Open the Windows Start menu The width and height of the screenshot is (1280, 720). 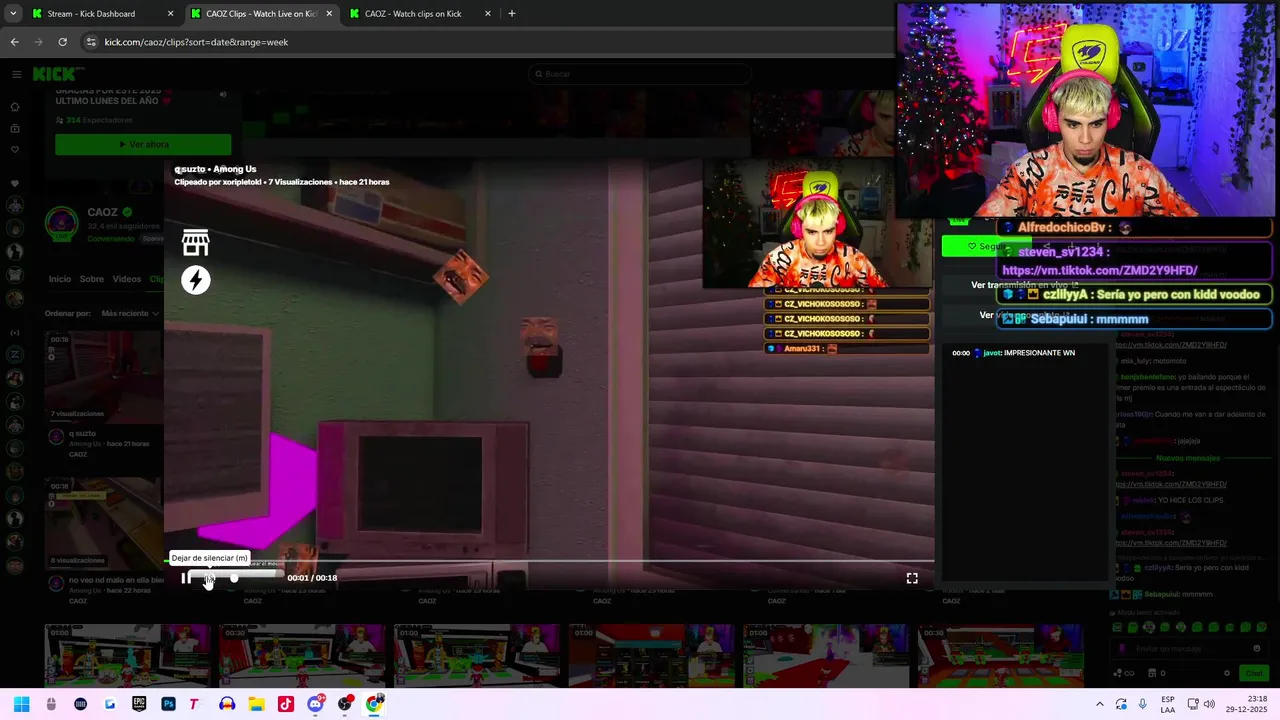(x=22, y=704)
